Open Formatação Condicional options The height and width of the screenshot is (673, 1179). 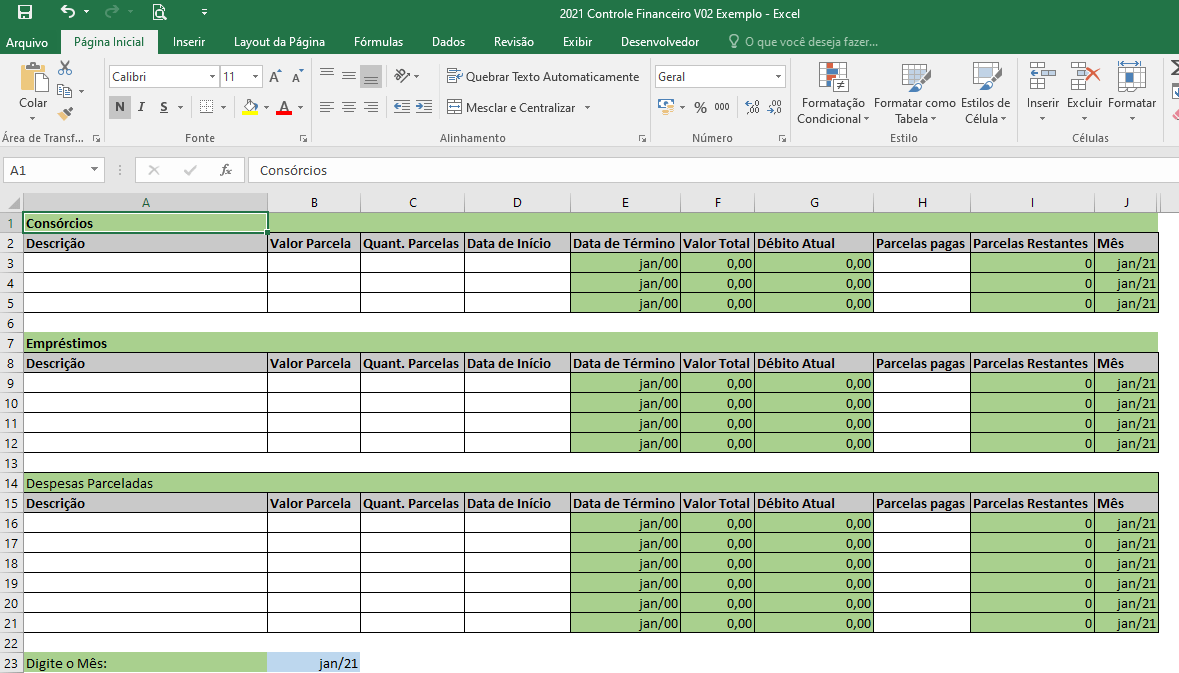click(x=833, y=95)
